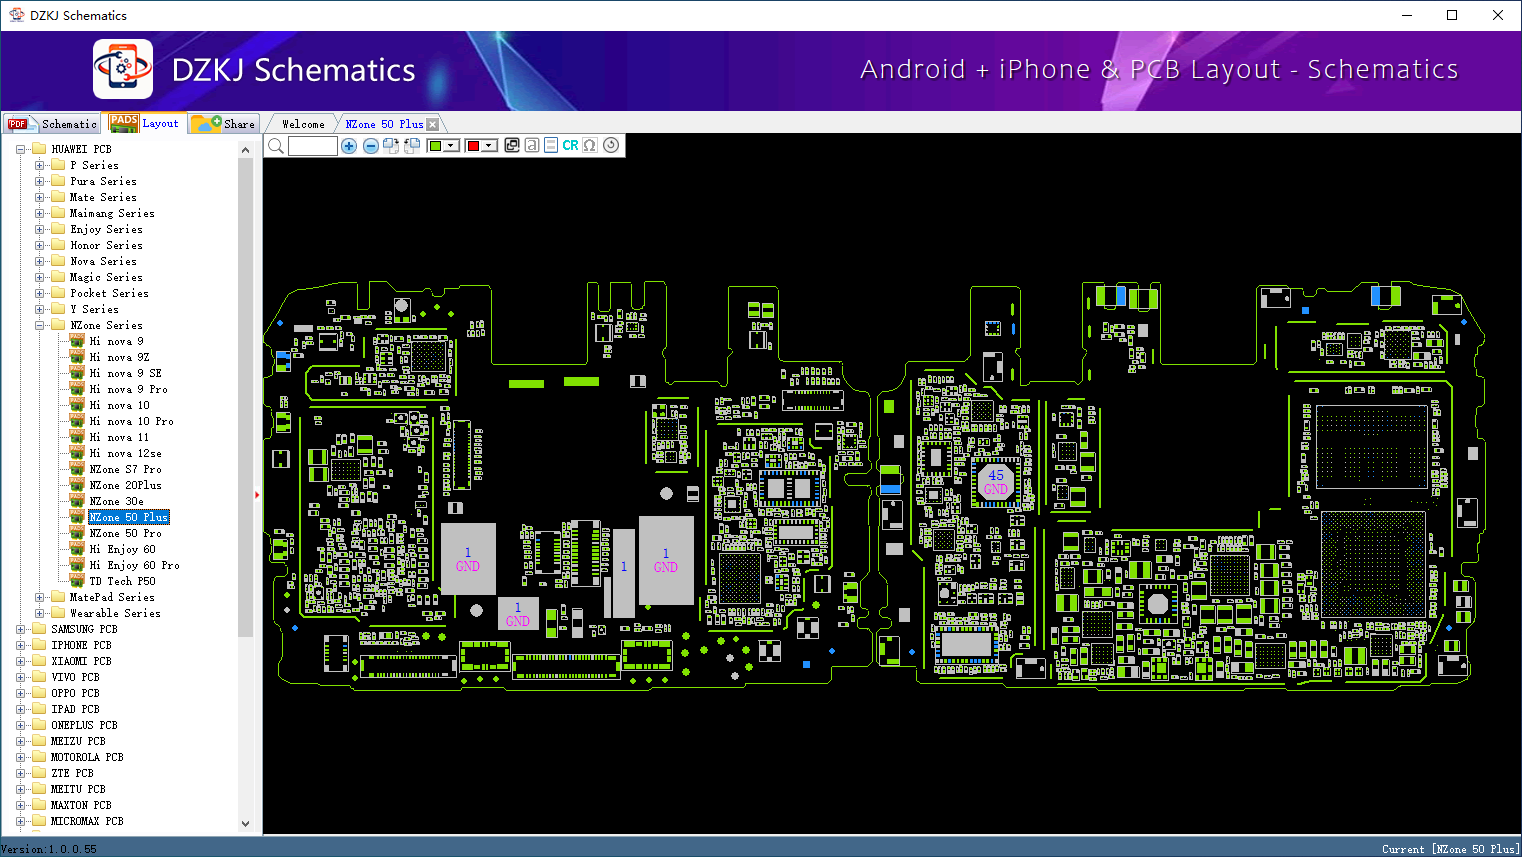Click the search input field in layout toolbar
Screen dimensions: 1522x857
pos(313,146)
